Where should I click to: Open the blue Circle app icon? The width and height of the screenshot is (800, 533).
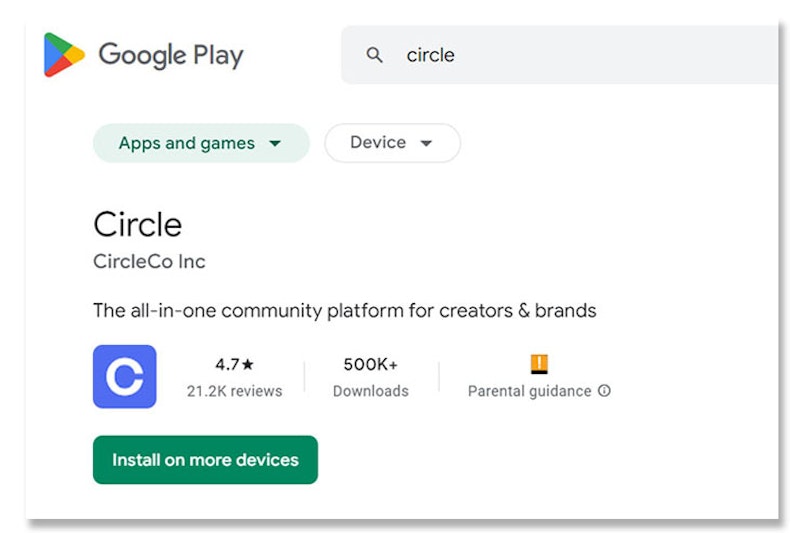click(x=124, y=376)
